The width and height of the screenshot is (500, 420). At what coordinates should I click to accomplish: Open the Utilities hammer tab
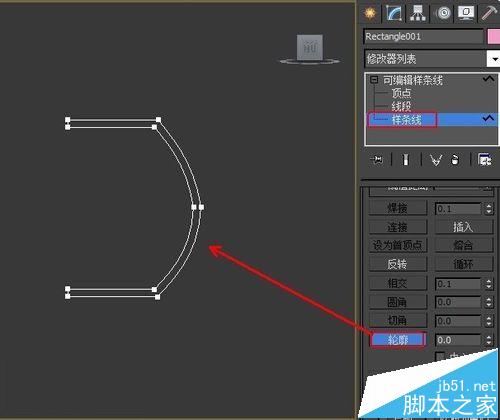(489, 13)
